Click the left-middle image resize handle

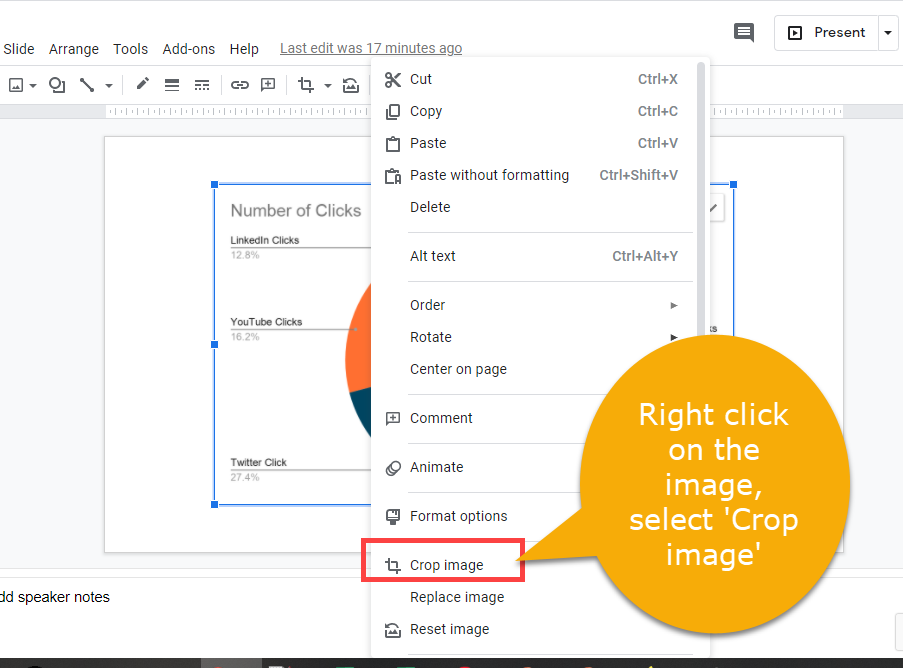pyautogui.click(x=215, y=344)
